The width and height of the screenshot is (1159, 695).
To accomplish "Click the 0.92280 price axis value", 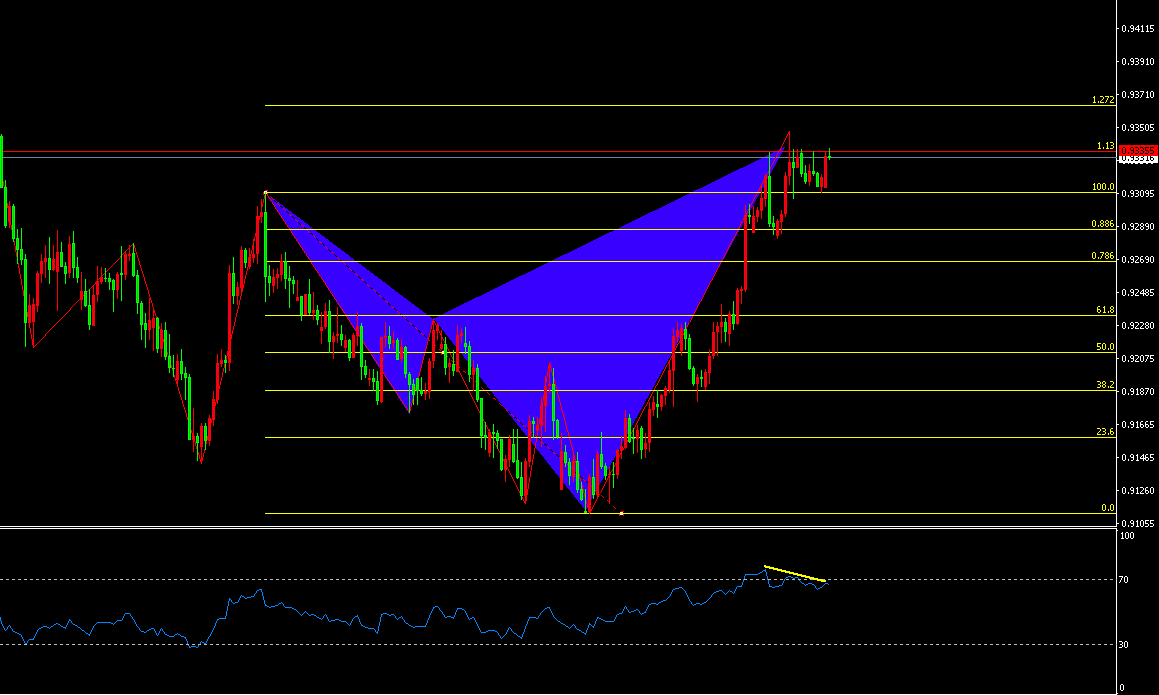I will click(1138, 325).
